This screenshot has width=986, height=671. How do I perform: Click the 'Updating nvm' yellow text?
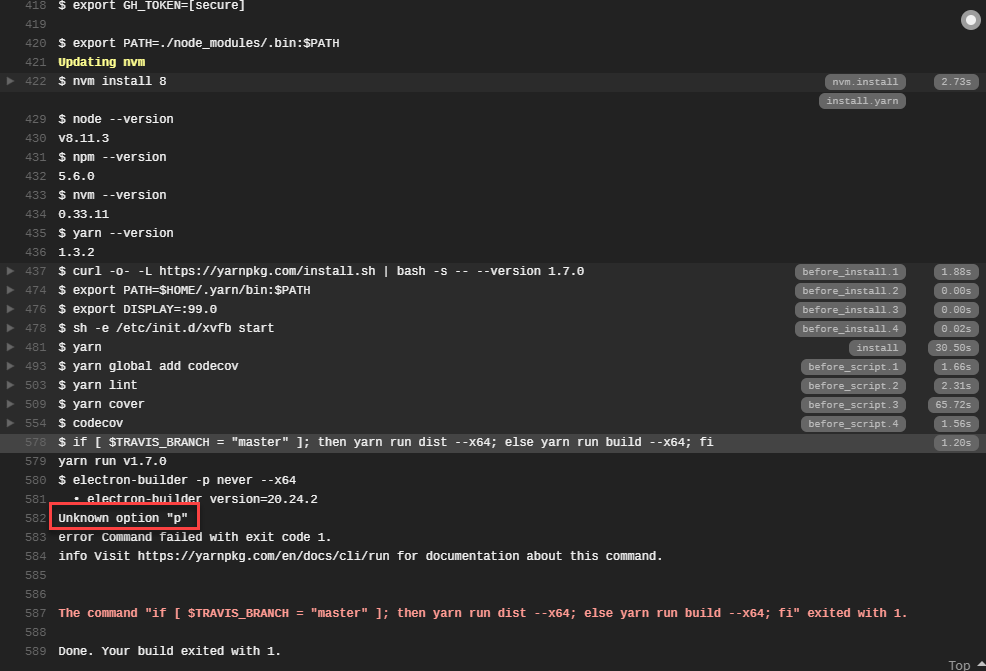(102, 62)
